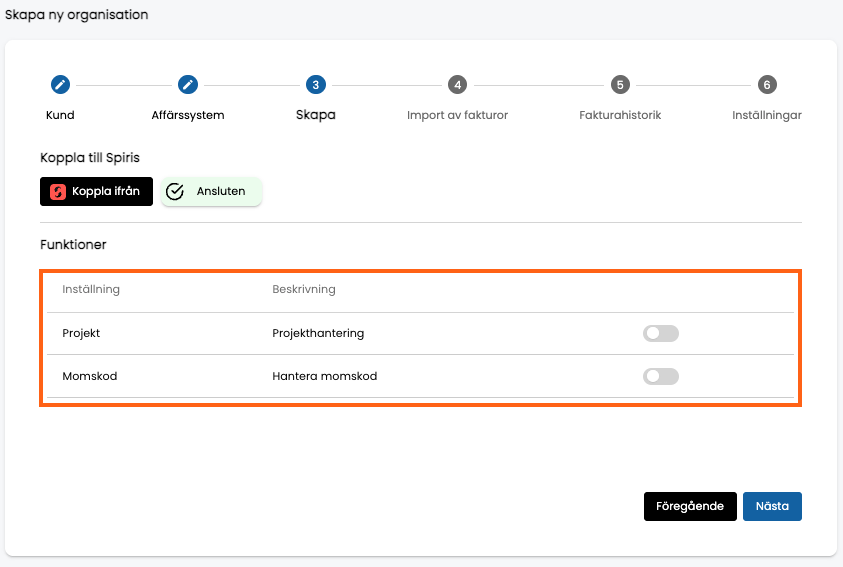
Task: Click the Nästa button
Action: tap(772, 506)
